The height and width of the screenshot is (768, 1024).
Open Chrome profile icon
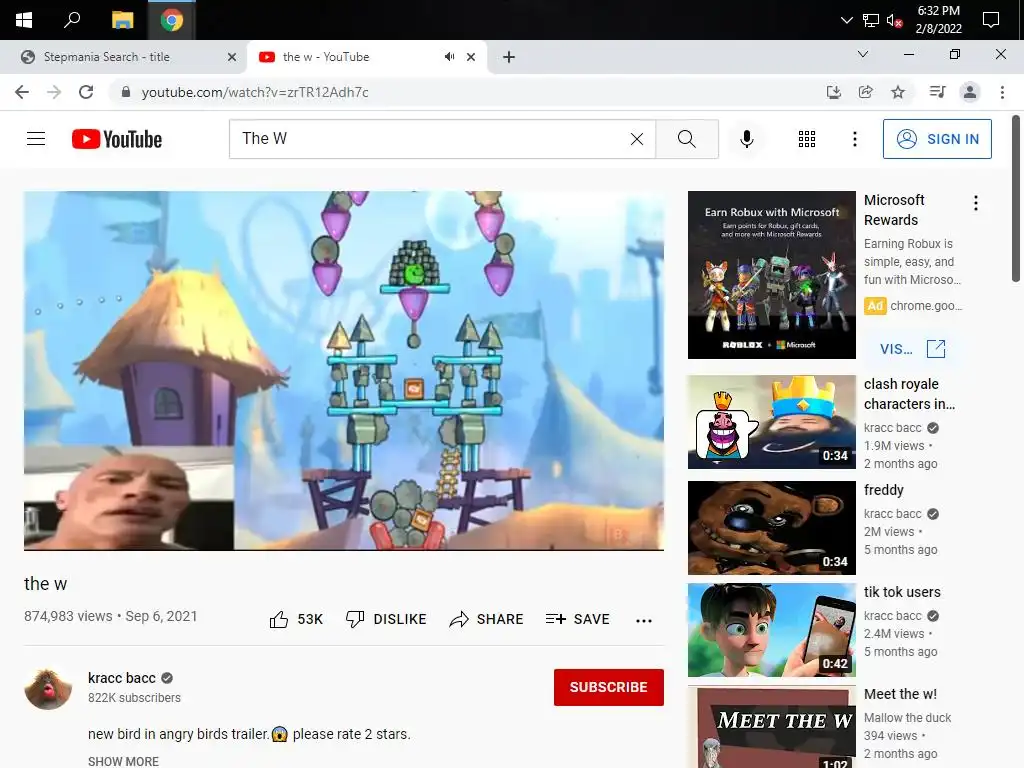970,92
